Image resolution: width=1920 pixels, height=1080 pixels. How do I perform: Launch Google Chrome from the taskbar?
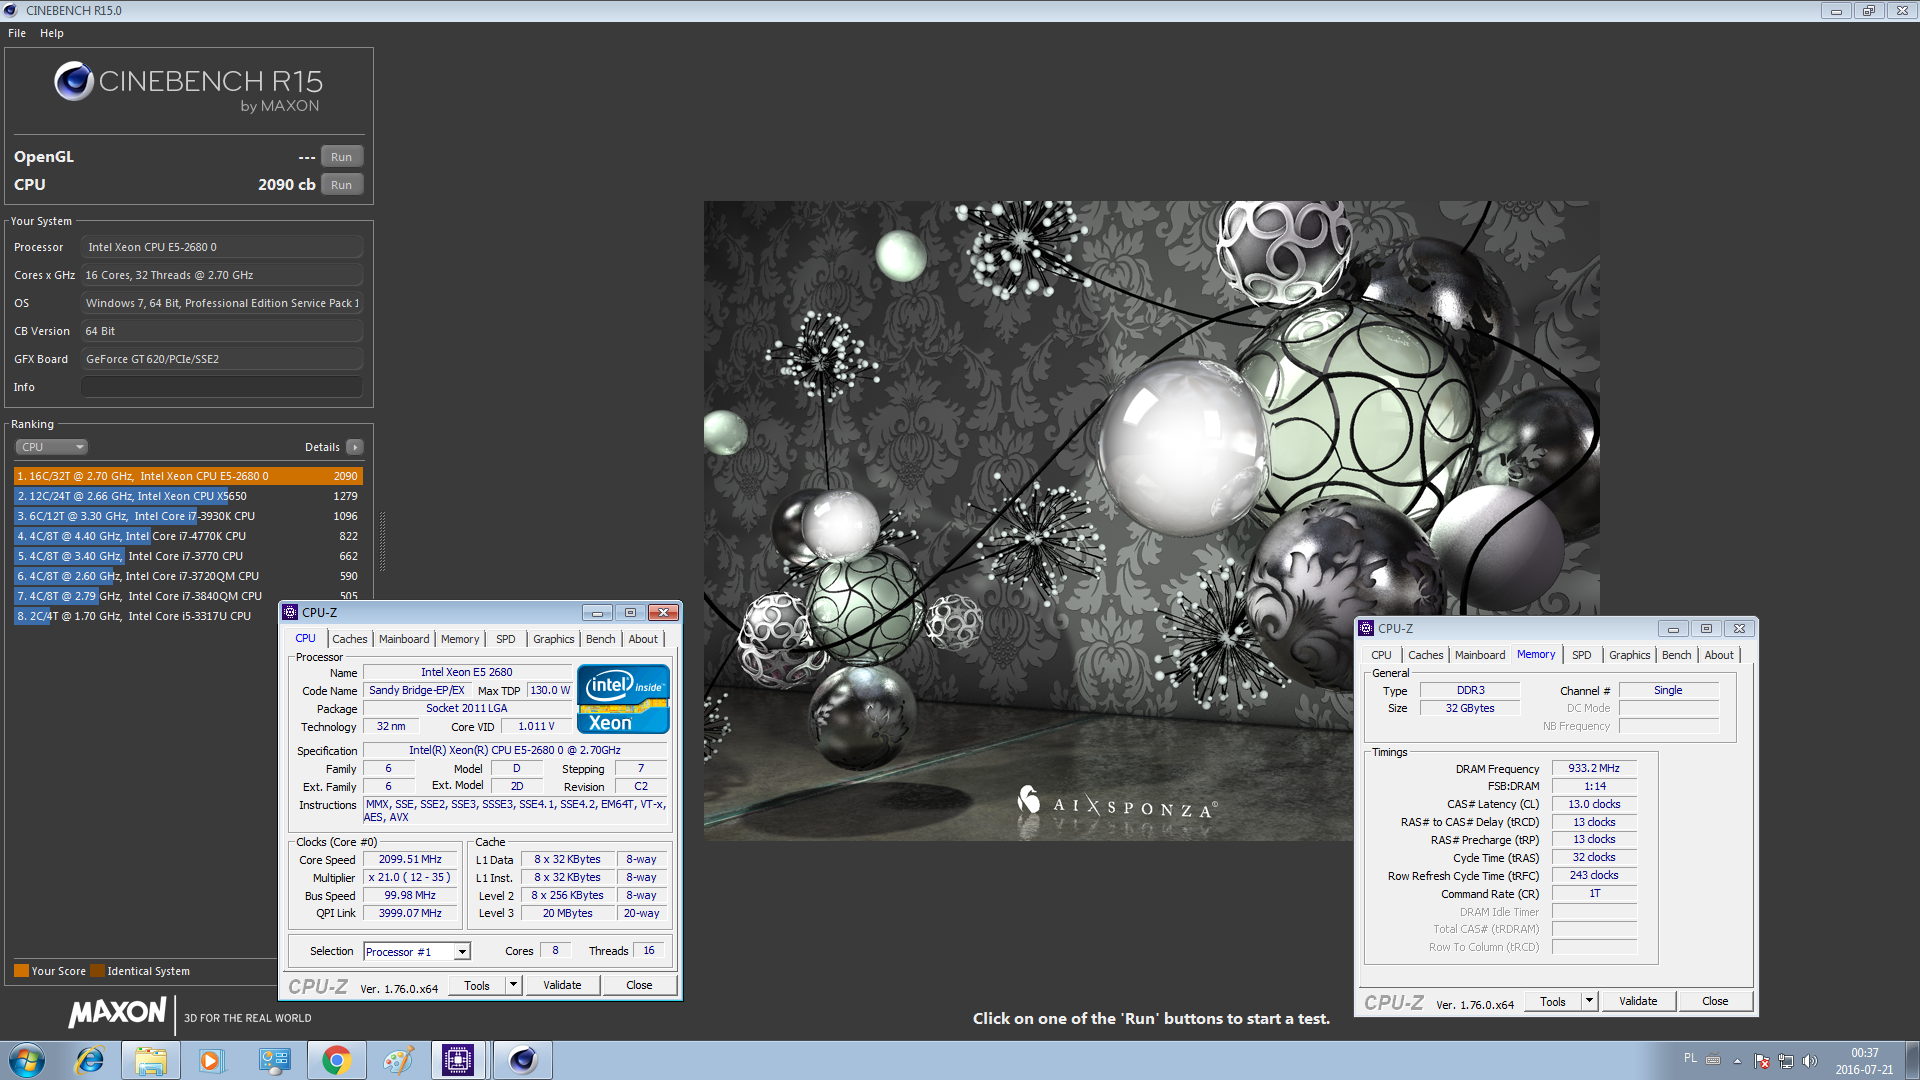pos(336,1060)
